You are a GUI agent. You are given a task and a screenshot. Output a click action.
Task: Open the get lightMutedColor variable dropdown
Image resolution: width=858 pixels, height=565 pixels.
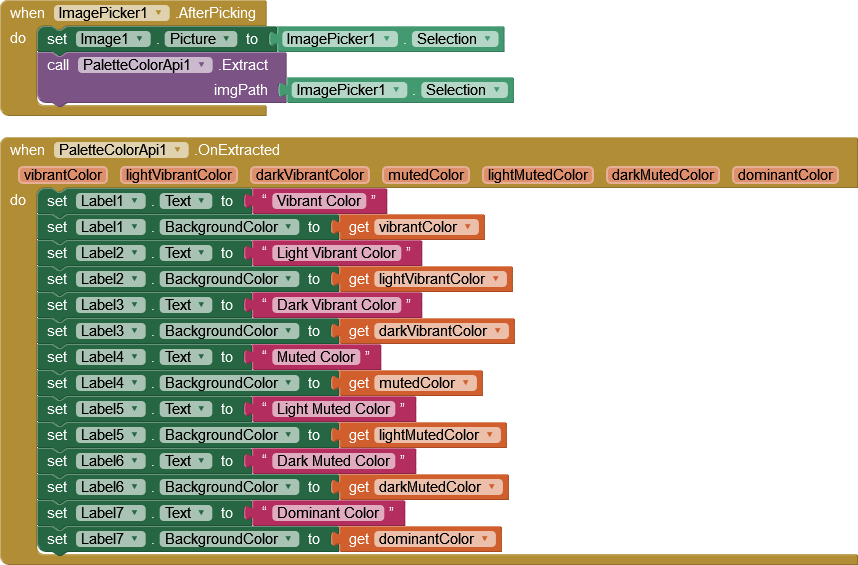click(x=437, y=435)
